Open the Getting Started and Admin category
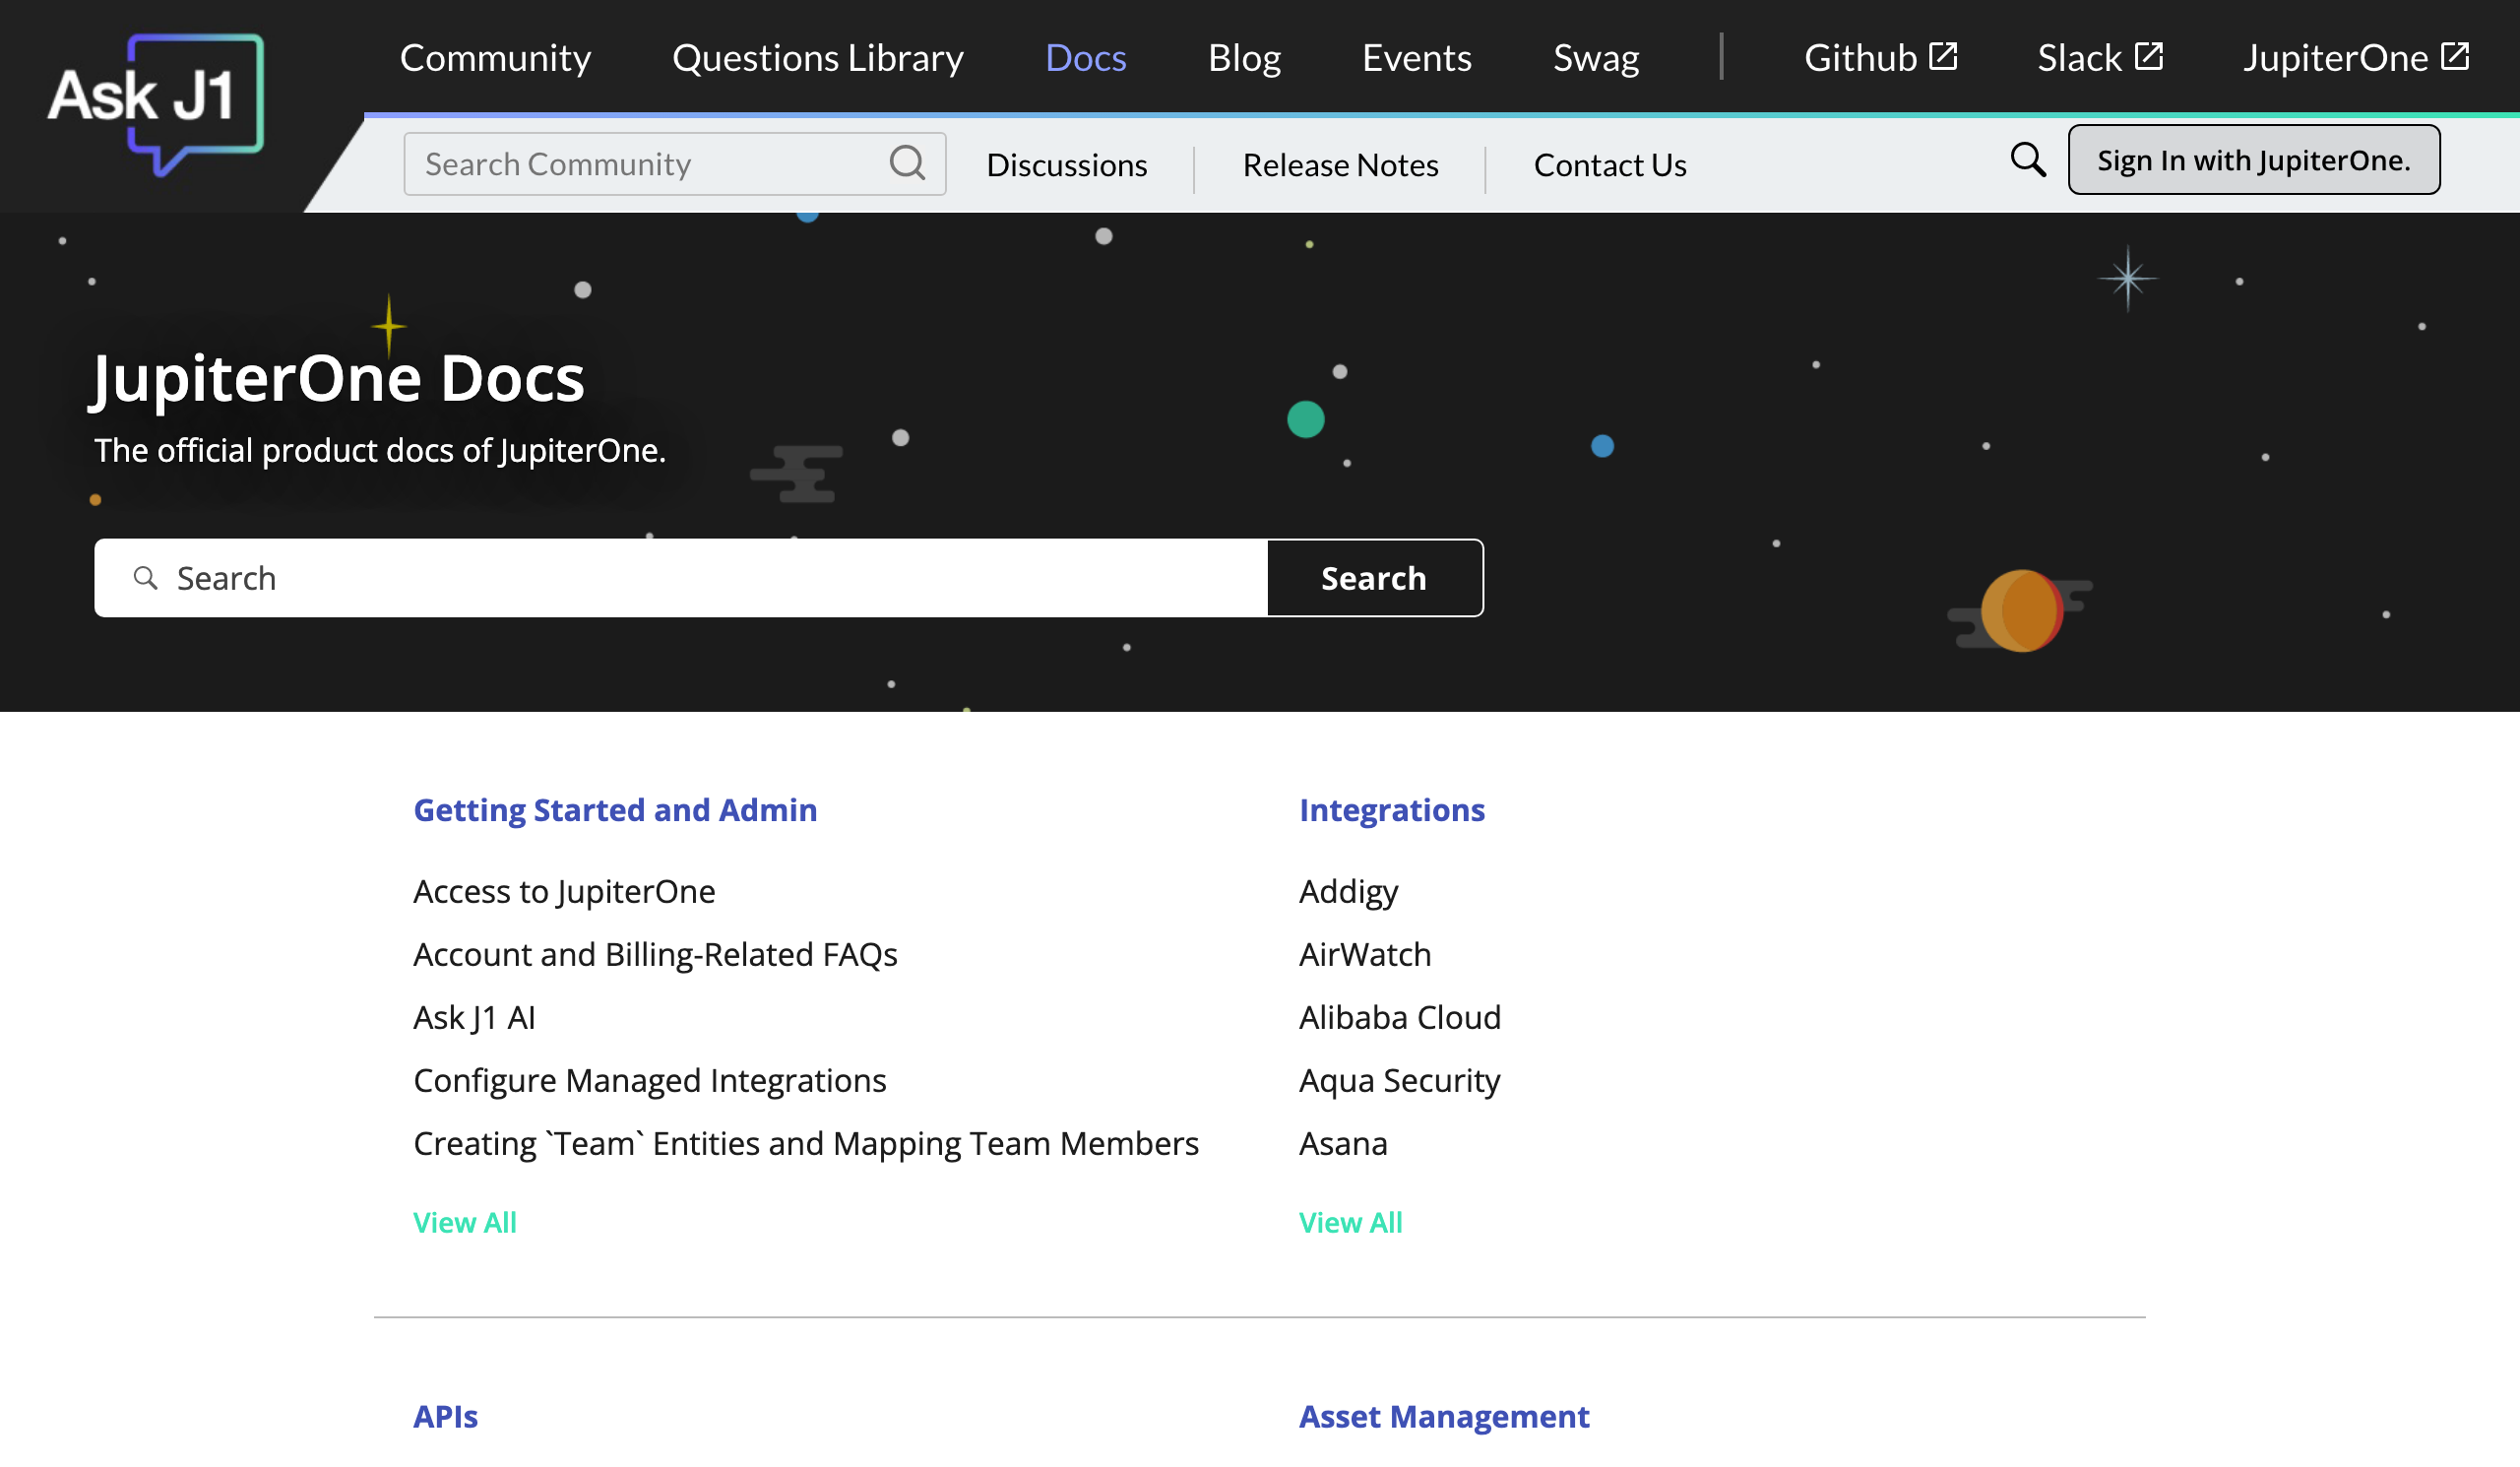The image size is (2520, 1467). pyautogui.click(x=615, y=810)
